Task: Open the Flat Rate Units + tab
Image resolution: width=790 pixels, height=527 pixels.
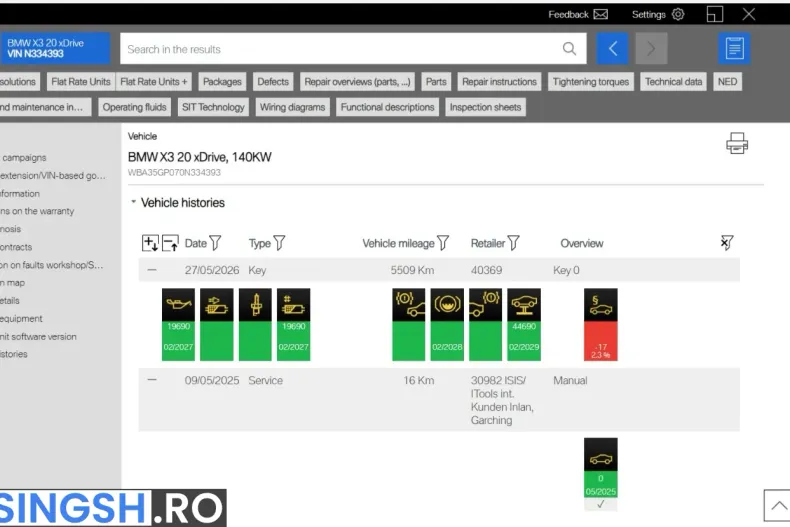Action: click(x=154, y=82)
